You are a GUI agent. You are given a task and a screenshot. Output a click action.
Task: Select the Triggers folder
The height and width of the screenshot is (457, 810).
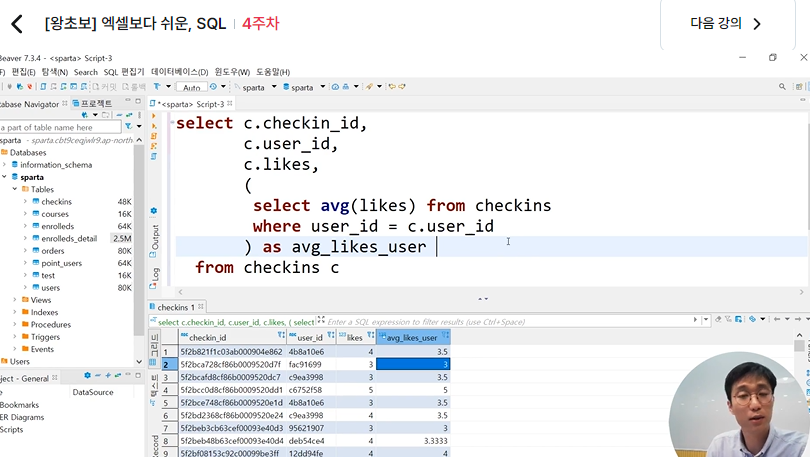click(45, 337)
